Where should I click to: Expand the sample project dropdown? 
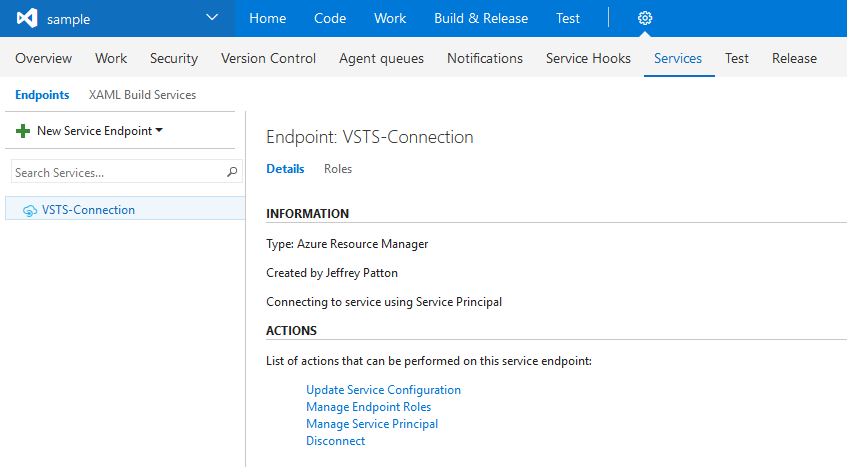click(211, 18)
